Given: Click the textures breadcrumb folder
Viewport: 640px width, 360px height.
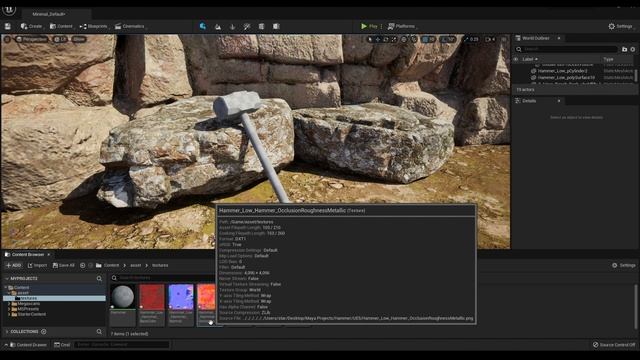Looking at the screenshot, I should 160,265.
